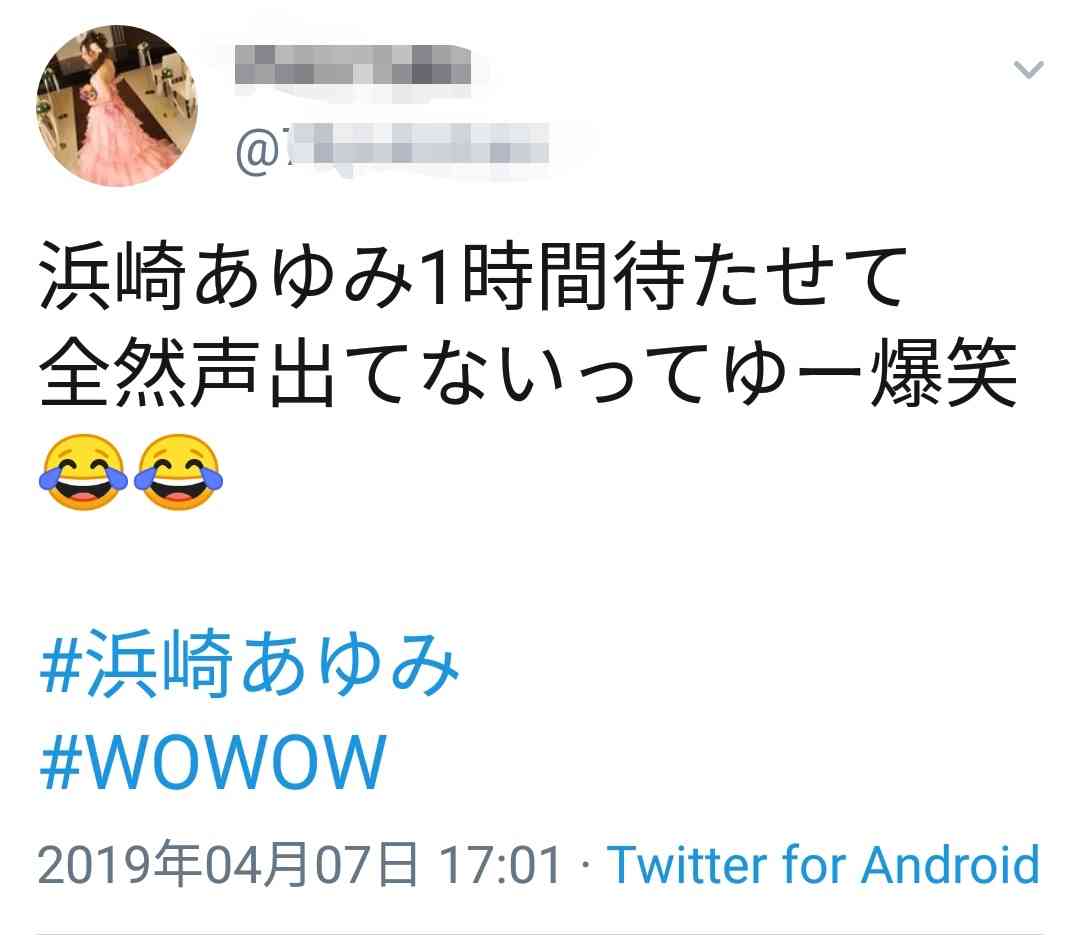The width and height of the screenshot is (1080, 938).
Task: Select the second laughing-tears emoji
Action: point(178,472)
